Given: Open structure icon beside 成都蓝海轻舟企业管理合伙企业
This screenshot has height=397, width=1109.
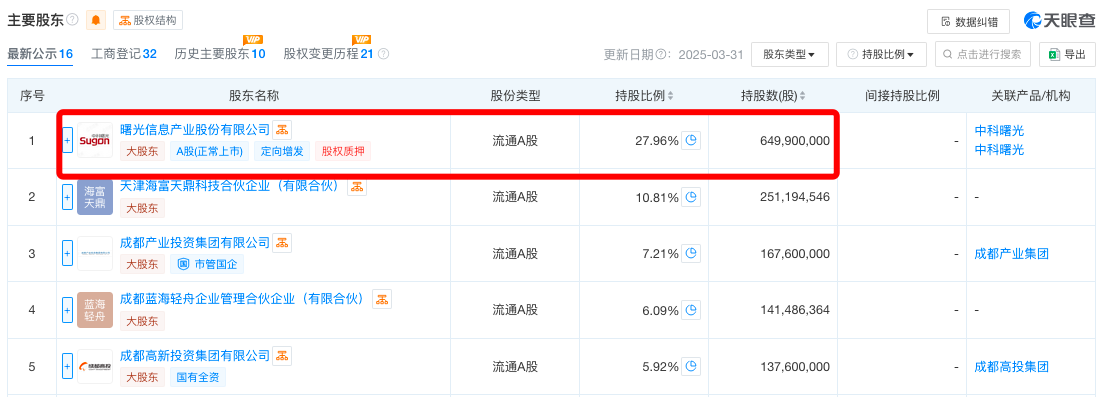Looking at the screenshot, I should coord(382,299).
